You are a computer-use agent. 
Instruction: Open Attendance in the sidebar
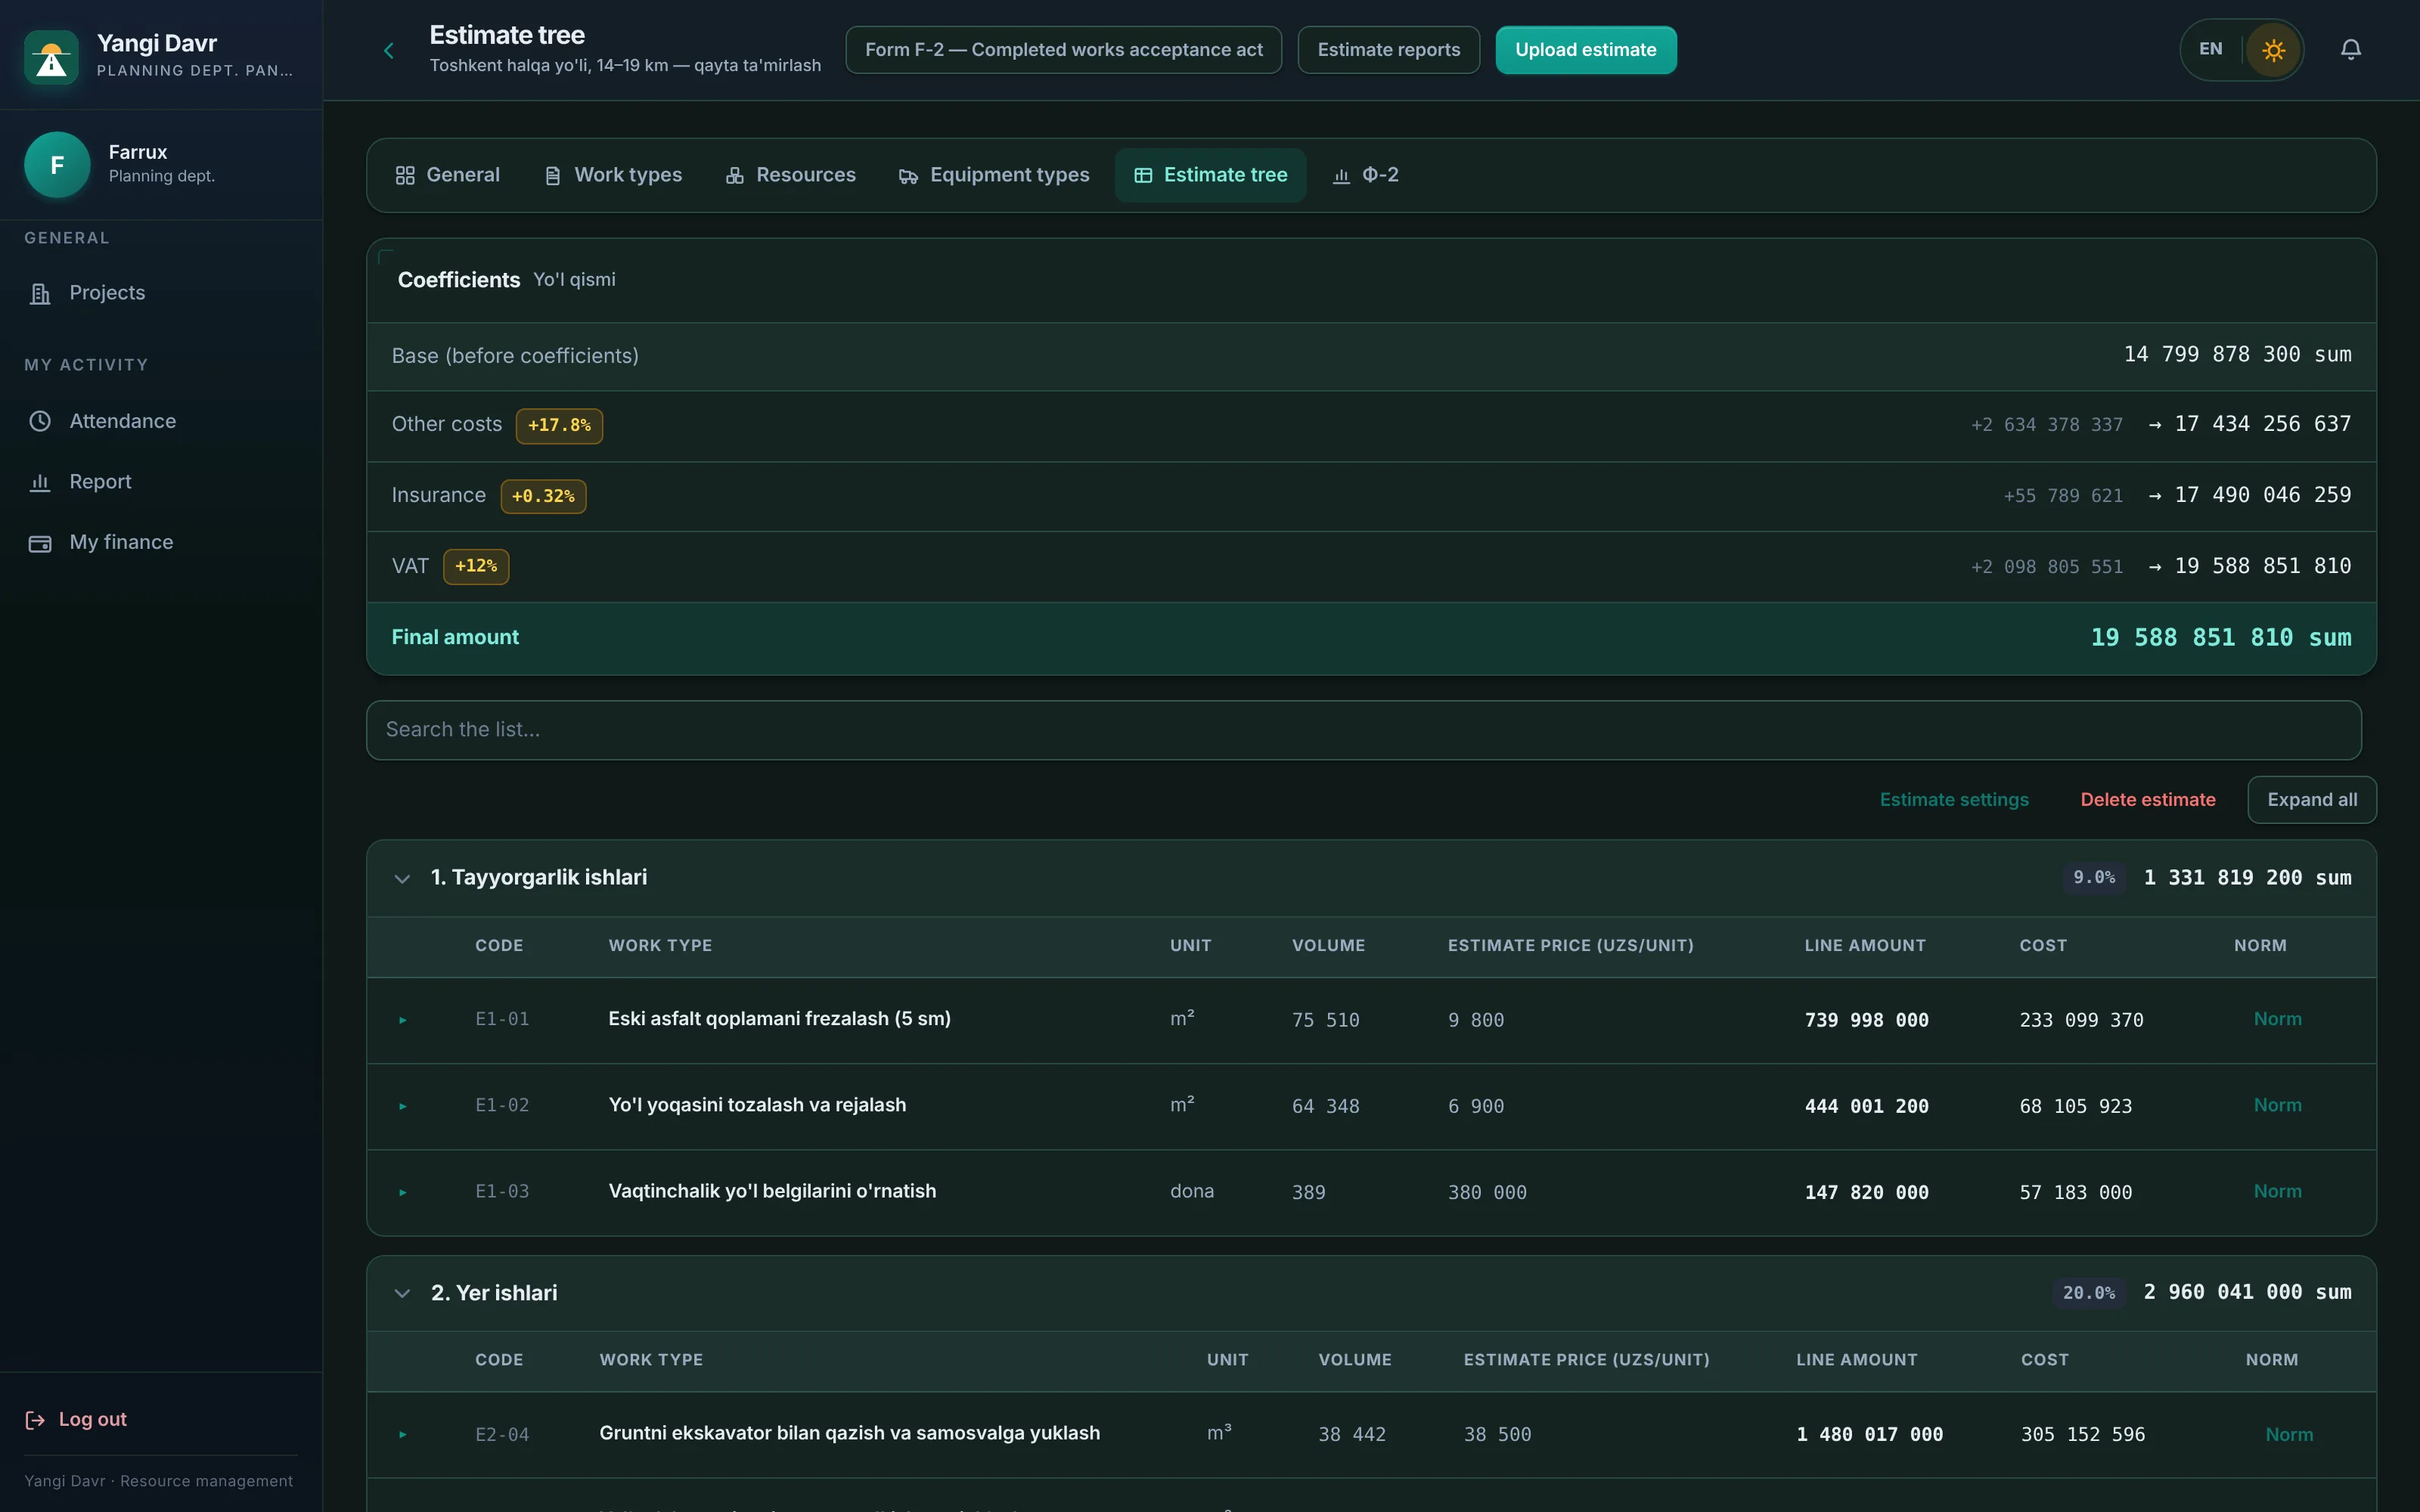pyautogui.click(x=161, y=421)
